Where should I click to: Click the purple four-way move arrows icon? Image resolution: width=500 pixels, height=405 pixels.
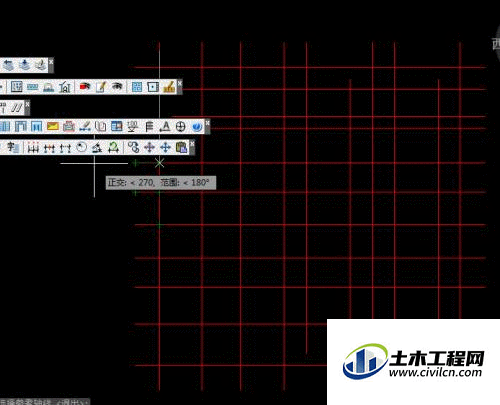(x=149, y=147)
